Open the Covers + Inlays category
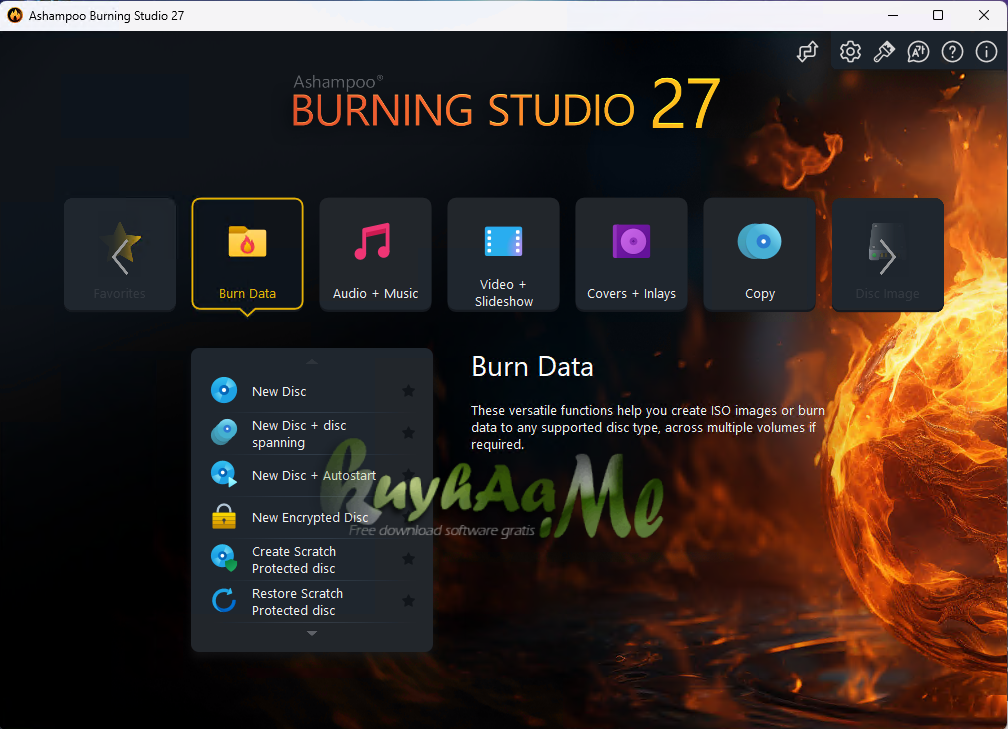Screen dimensions: 1008x729 click(631, 254)
